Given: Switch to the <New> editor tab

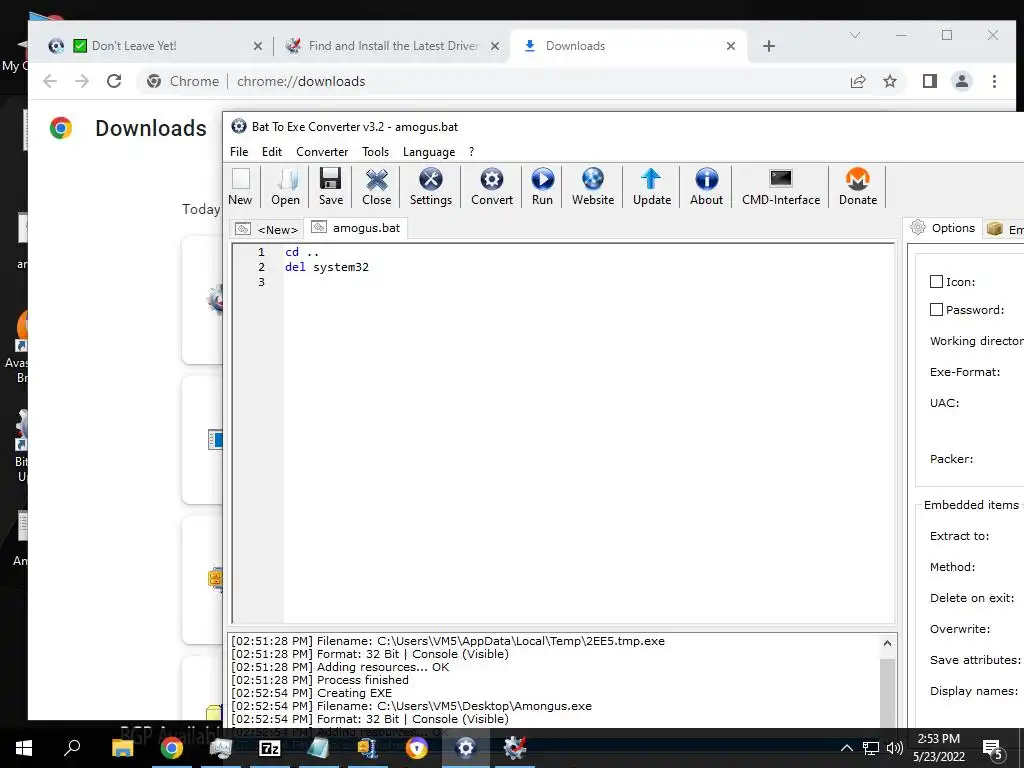Looking at the screenshot, I should [267, 229].
